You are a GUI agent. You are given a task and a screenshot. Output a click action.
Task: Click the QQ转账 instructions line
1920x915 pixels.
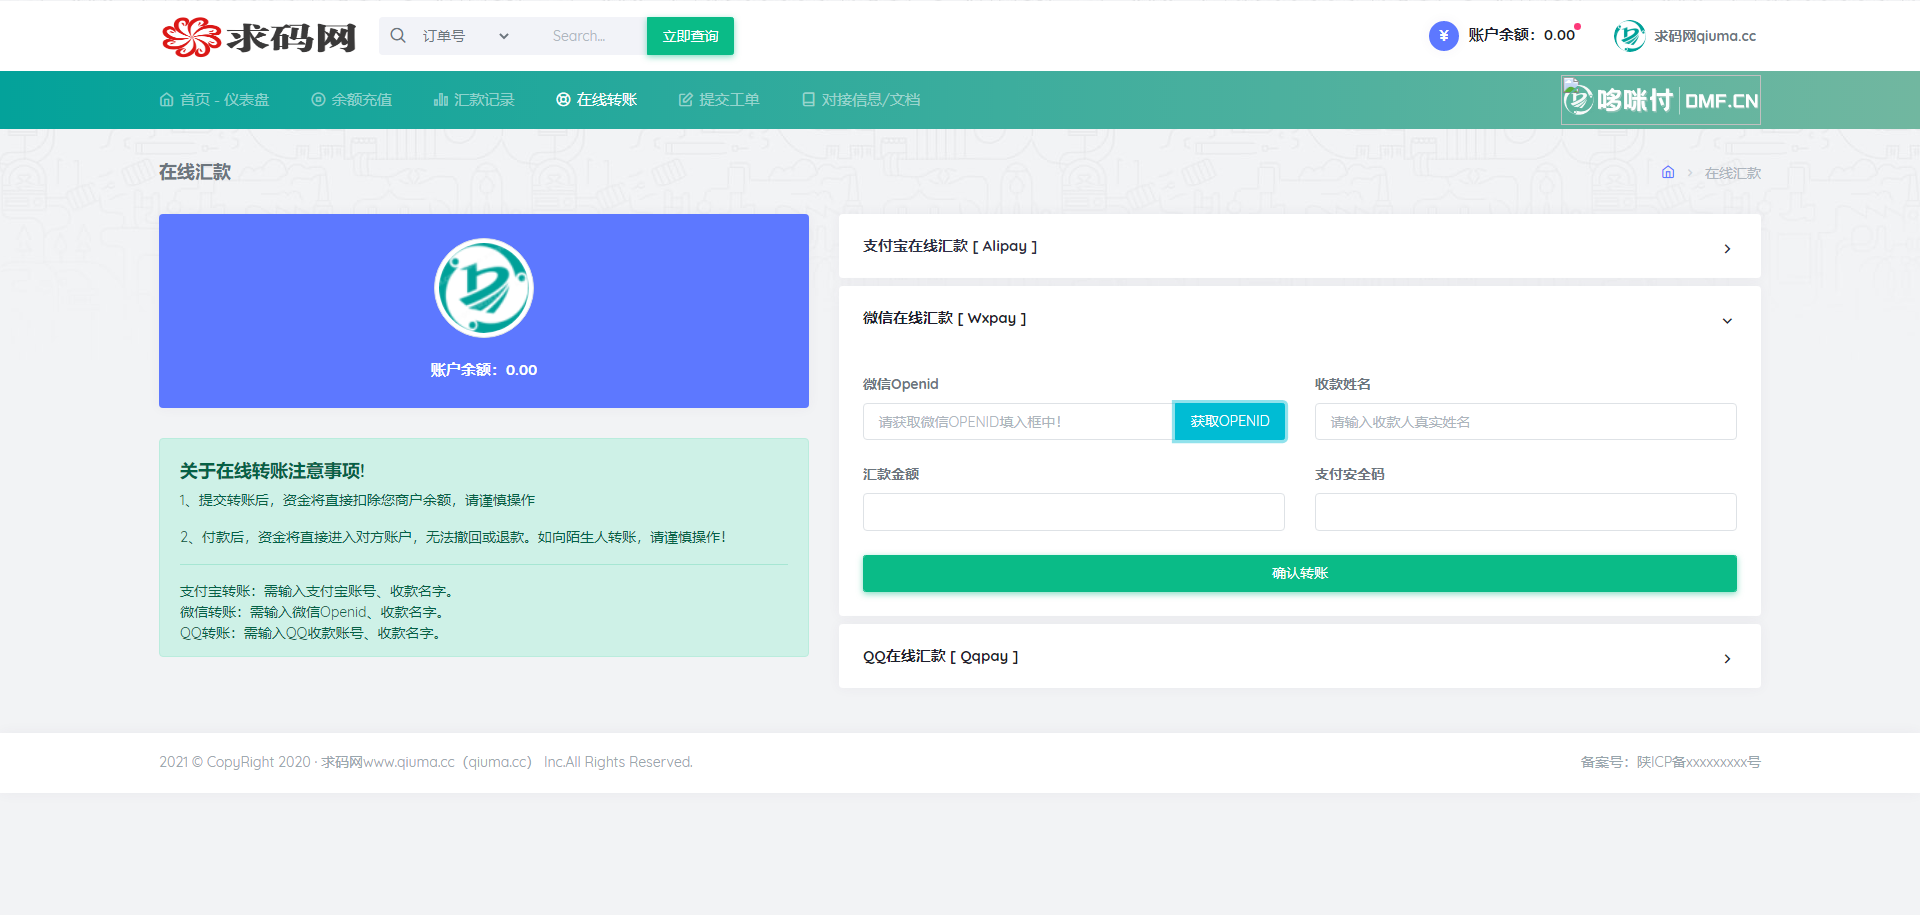click(310, 633)
